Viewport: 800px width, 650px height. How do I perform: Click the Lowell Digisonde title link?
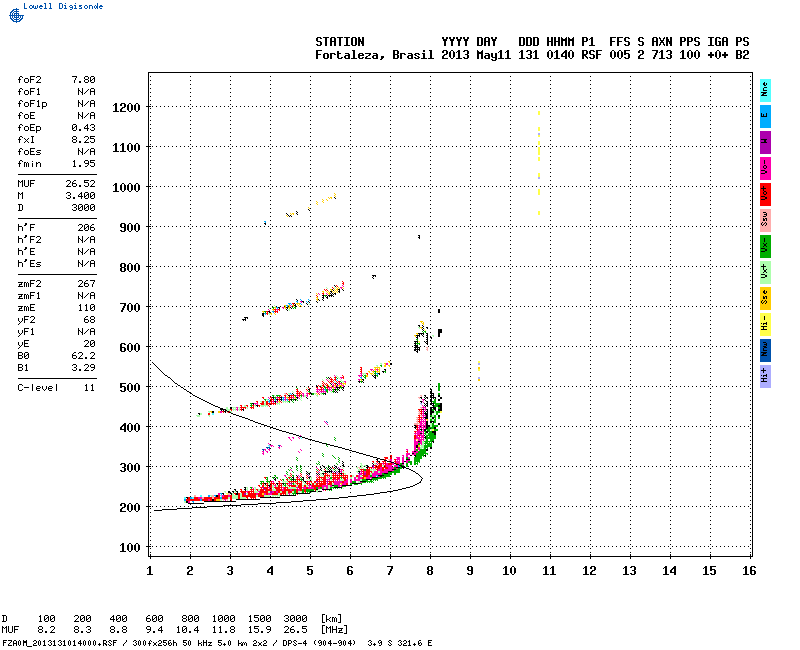(x=63, y=6)
